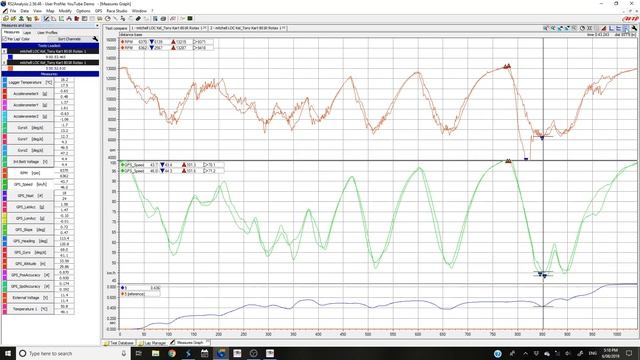Open the View menu
The image size is (640, 360).
coord(37,11)
